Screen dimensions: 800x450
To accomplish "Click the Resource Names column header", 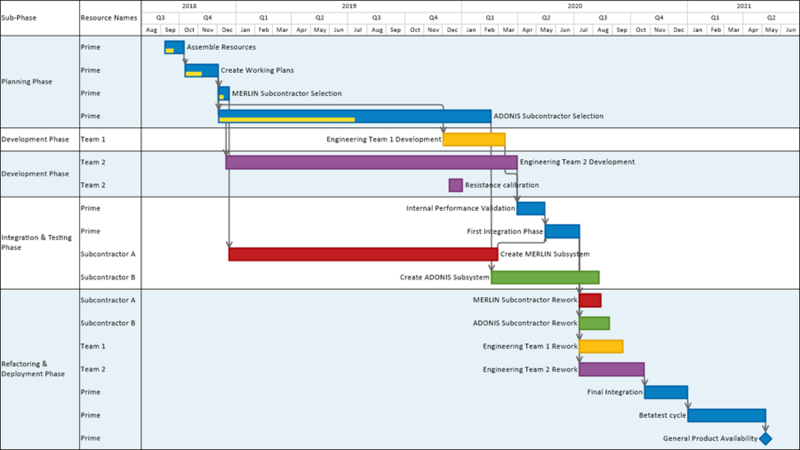I will click(110, 18).
